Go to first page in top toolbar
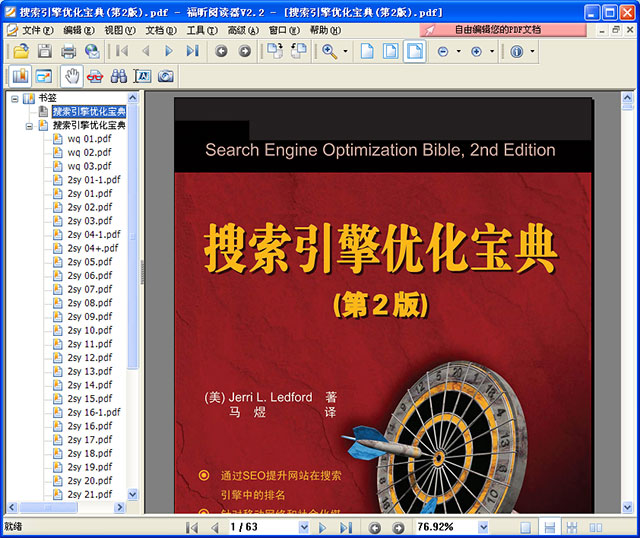The width and height of the screenshot is (640, 538). [x=122, y=51]
